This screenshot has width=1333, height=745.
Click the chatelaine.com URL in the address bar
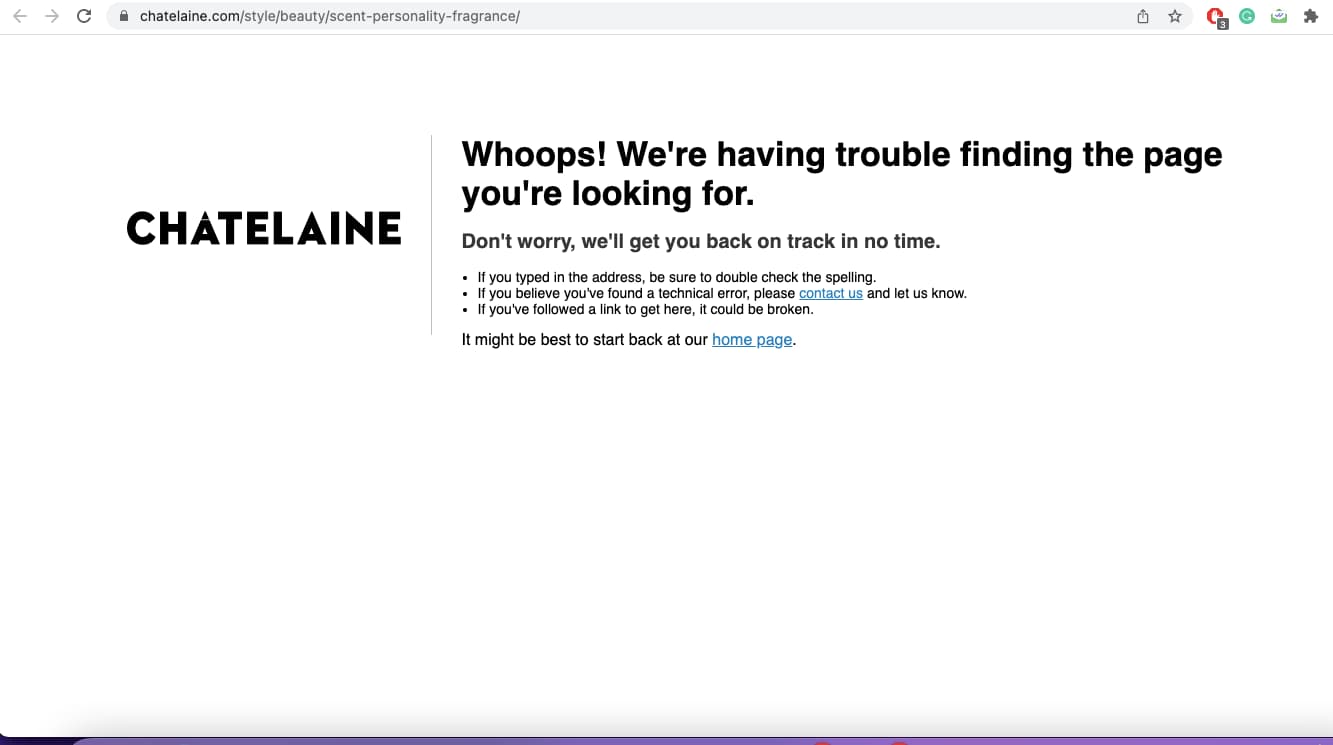330,16
